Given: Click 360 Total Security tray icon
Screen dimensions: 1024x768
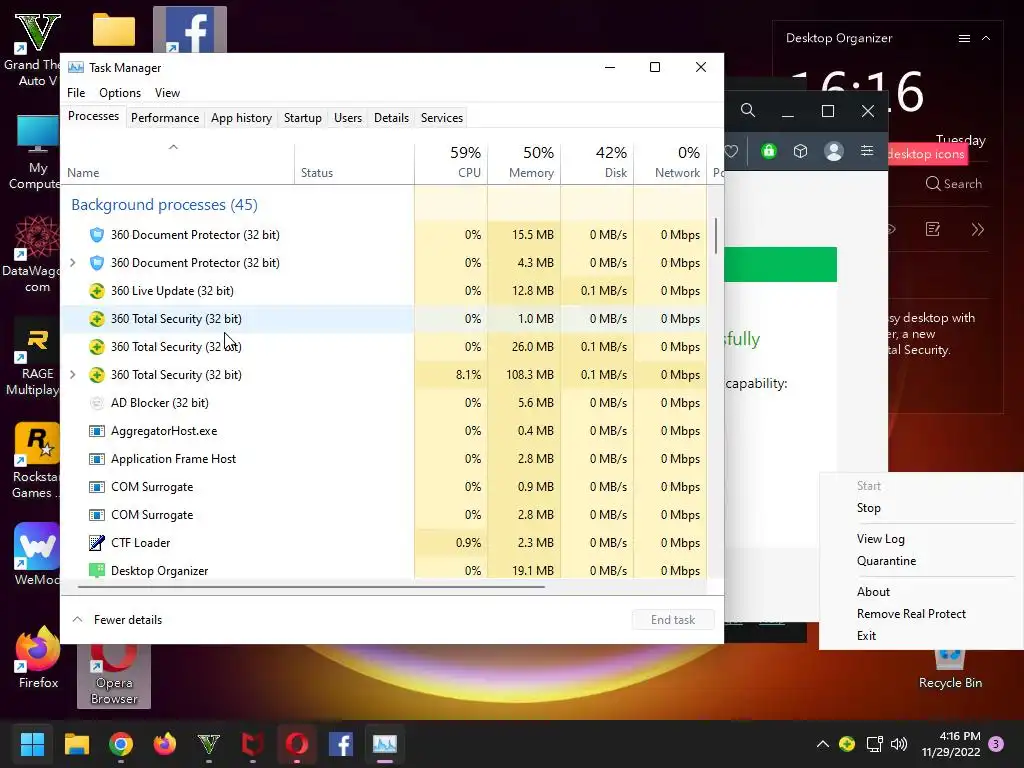Looking at the screenshot, I should tap(847, 744).
